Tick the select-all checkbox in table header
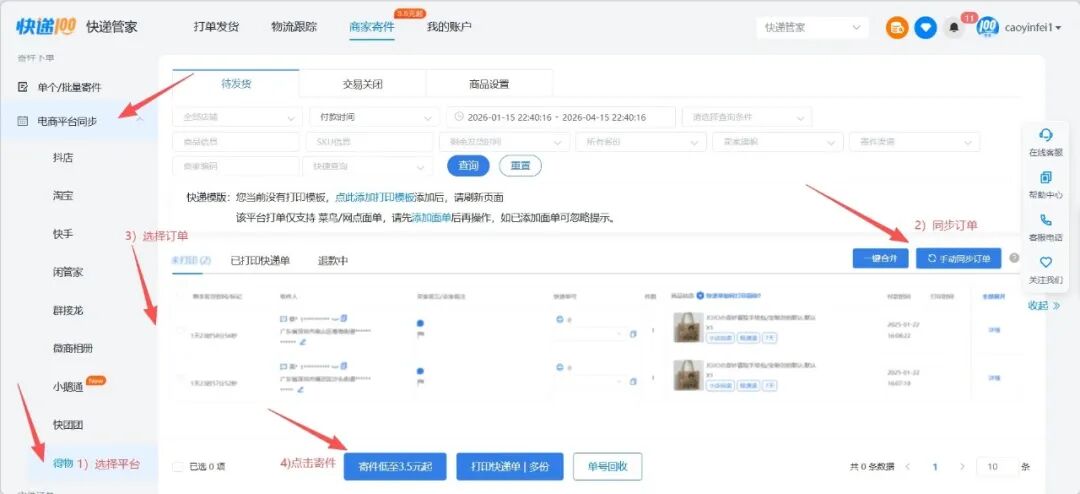 click(x=182, y=296)
